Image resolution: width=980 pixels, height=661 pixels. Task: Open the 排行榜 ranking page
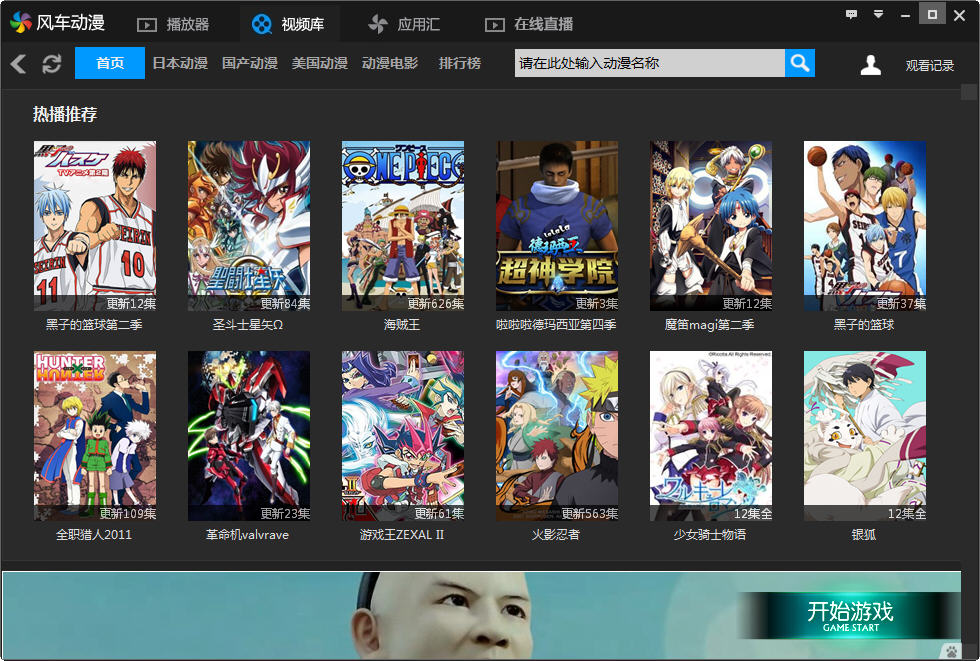tap(460, 63)
